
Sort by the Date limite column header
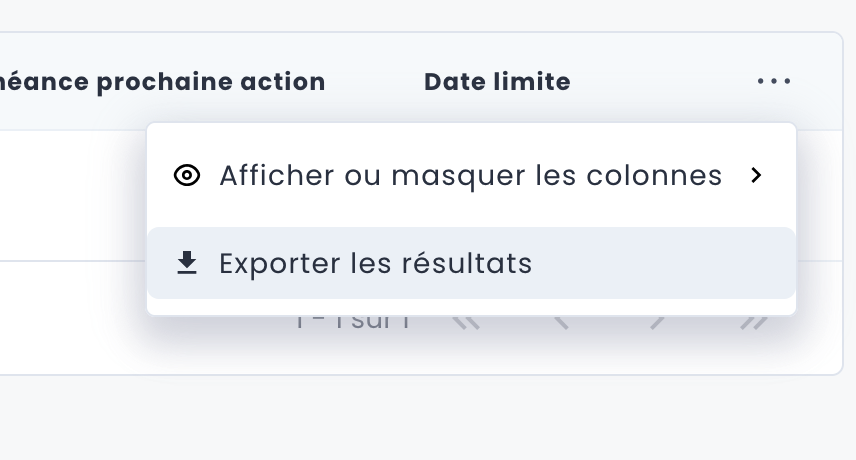(x=497, y=82)
